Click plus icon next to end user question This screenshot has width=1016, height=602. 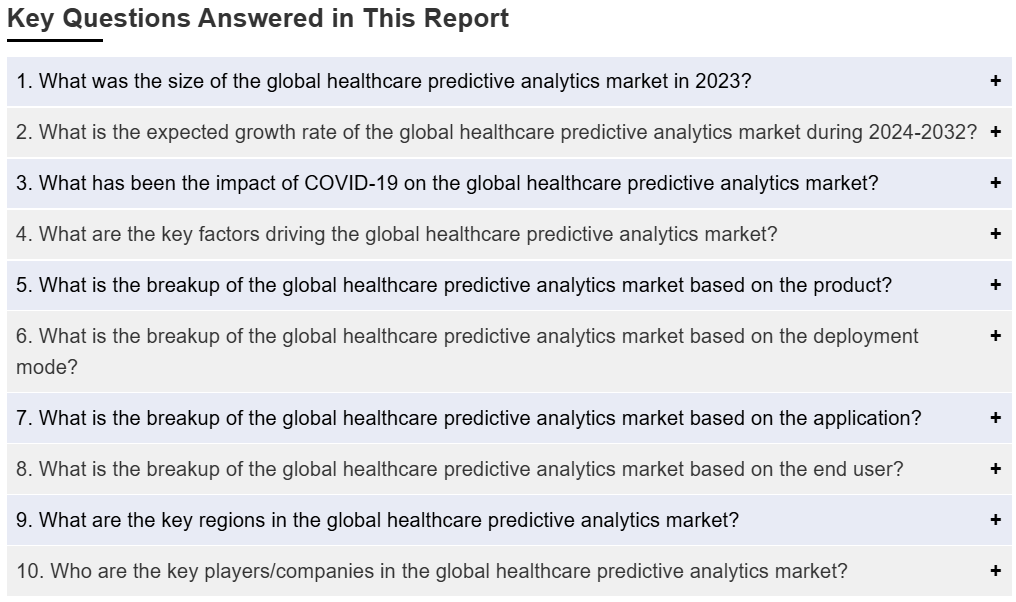[995, 469]
